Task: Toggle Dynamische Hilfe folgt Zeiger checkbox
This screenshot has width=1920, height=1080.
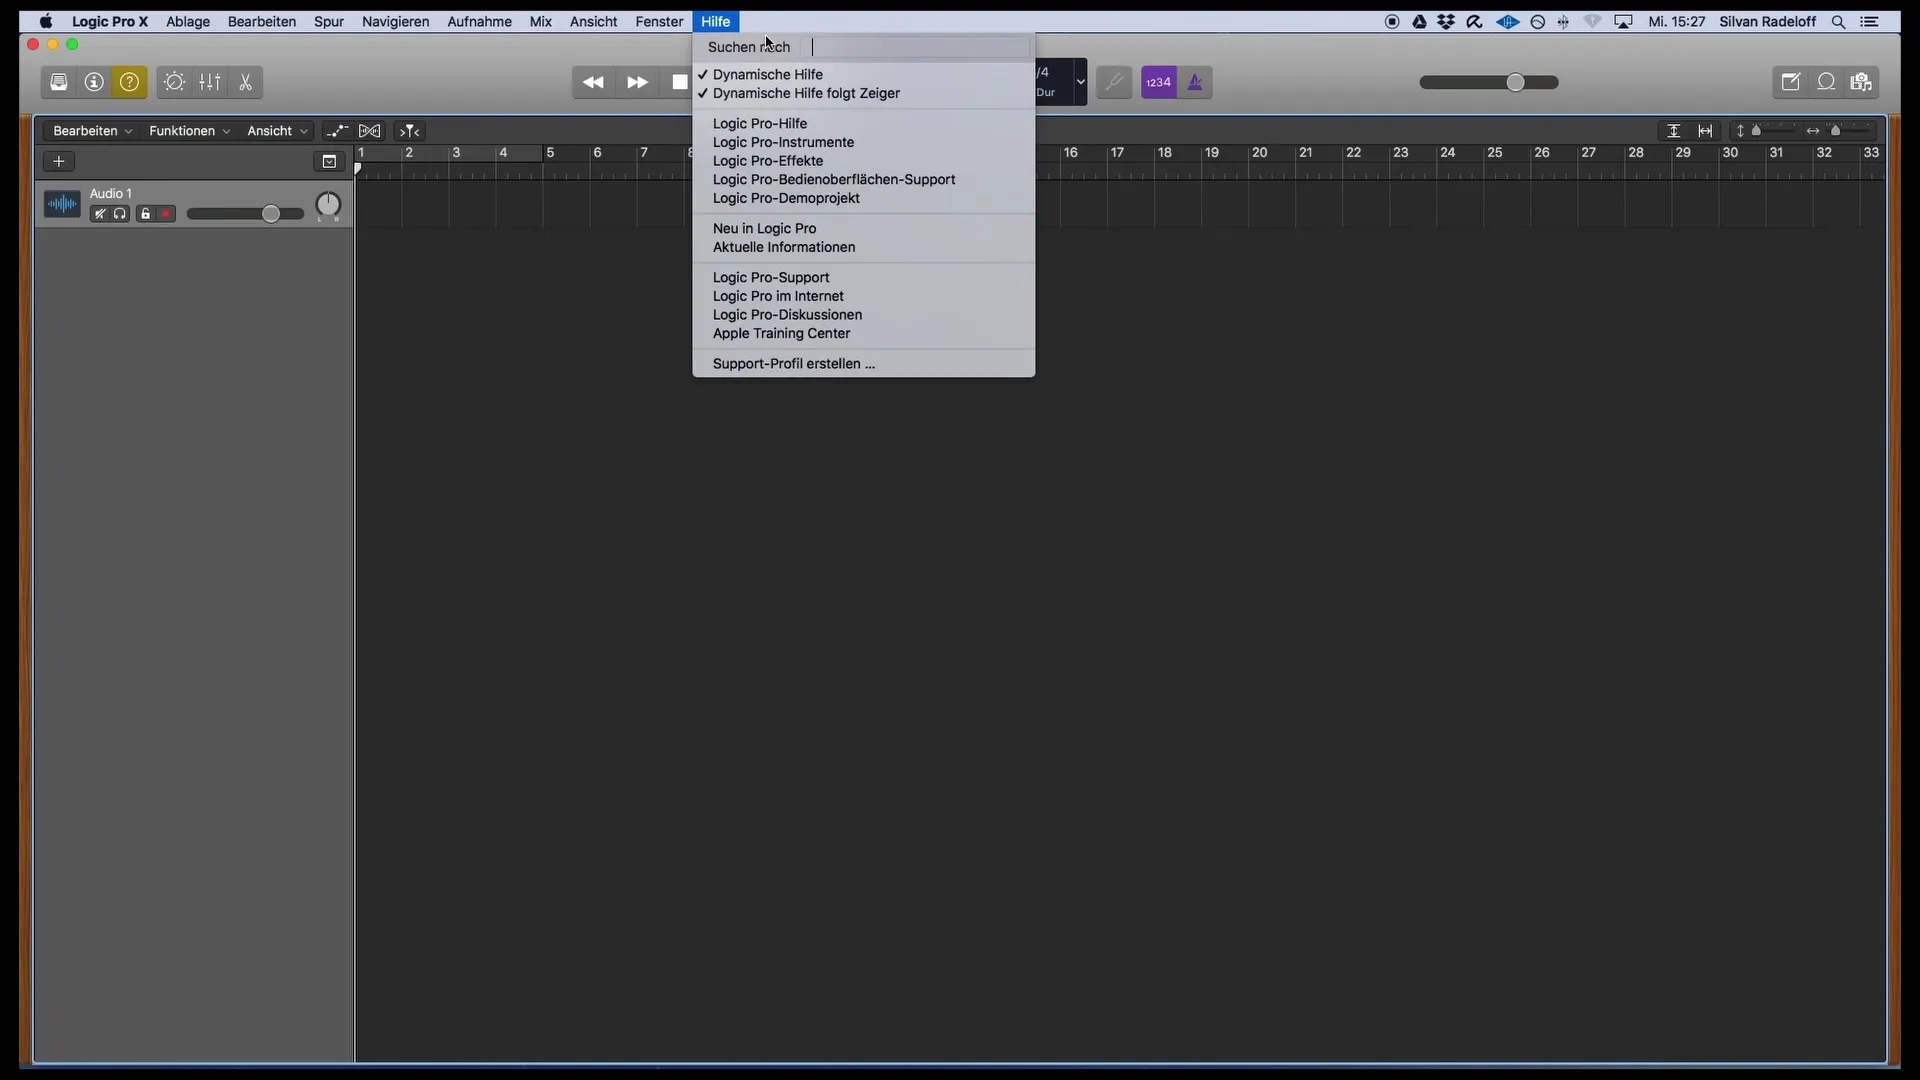Action: (804, 92)
